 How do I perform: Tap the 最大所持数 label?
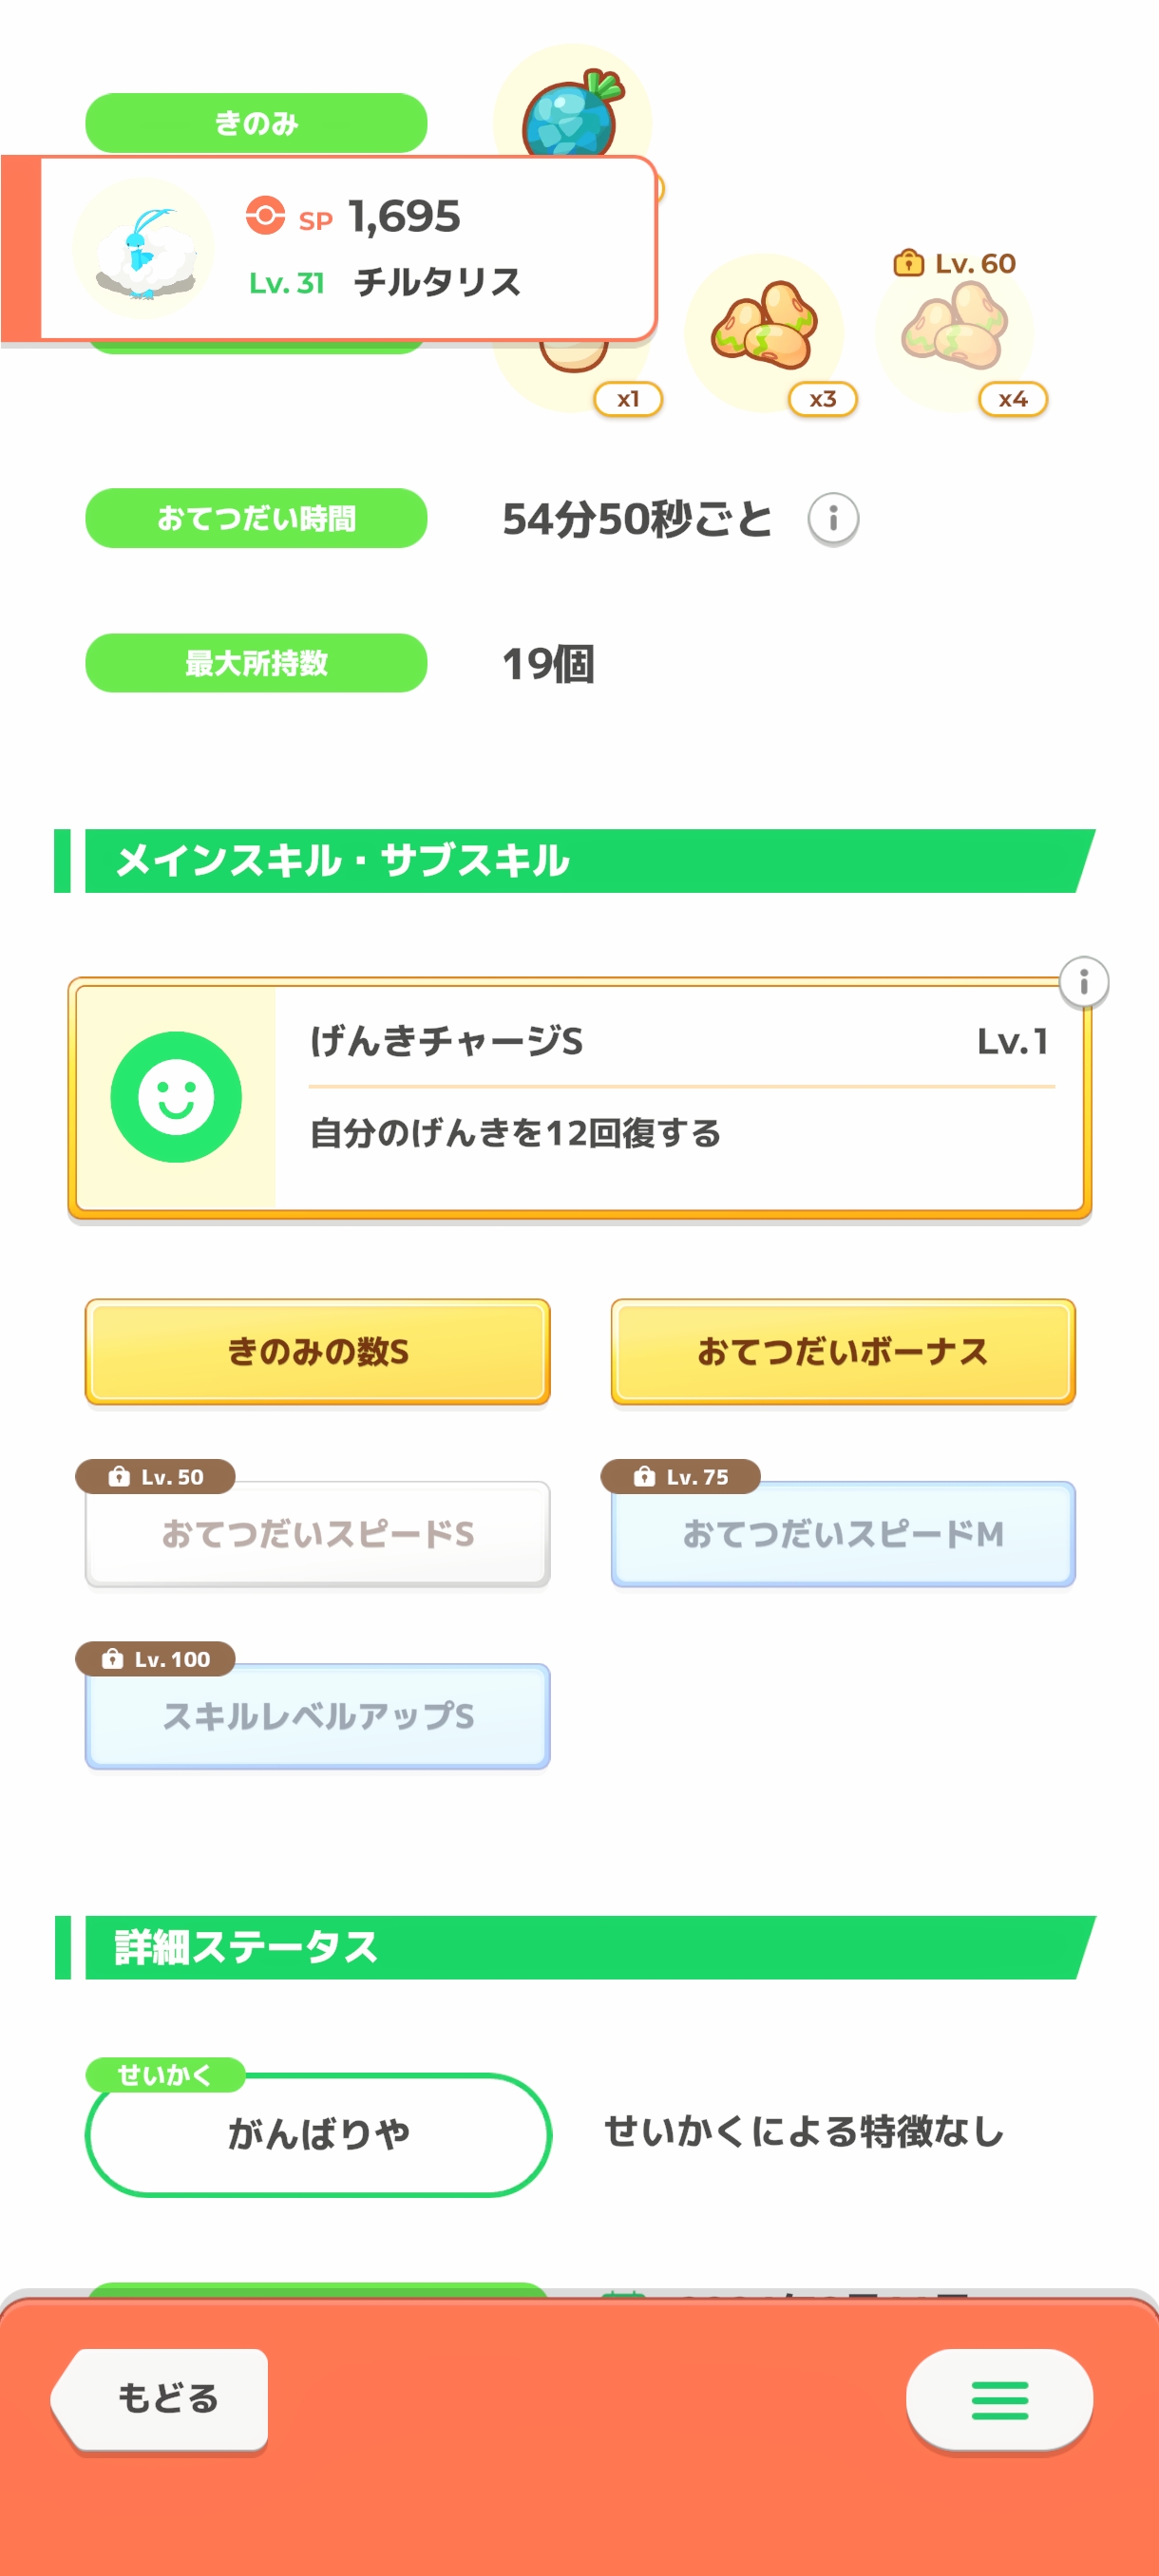pyautogui.click(x=256, y=663)
